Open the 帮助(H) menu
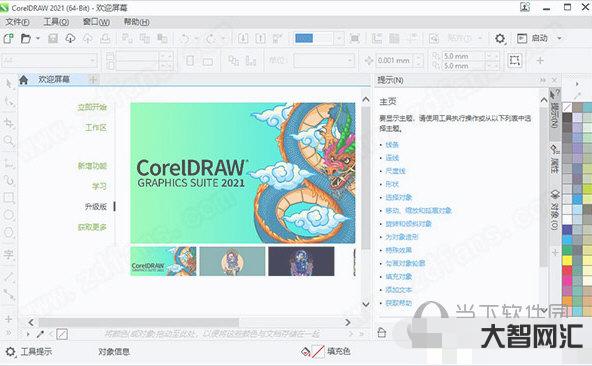The width and height of the screenshot is (592, 366). pyautogui.click(x=136, y=22)
